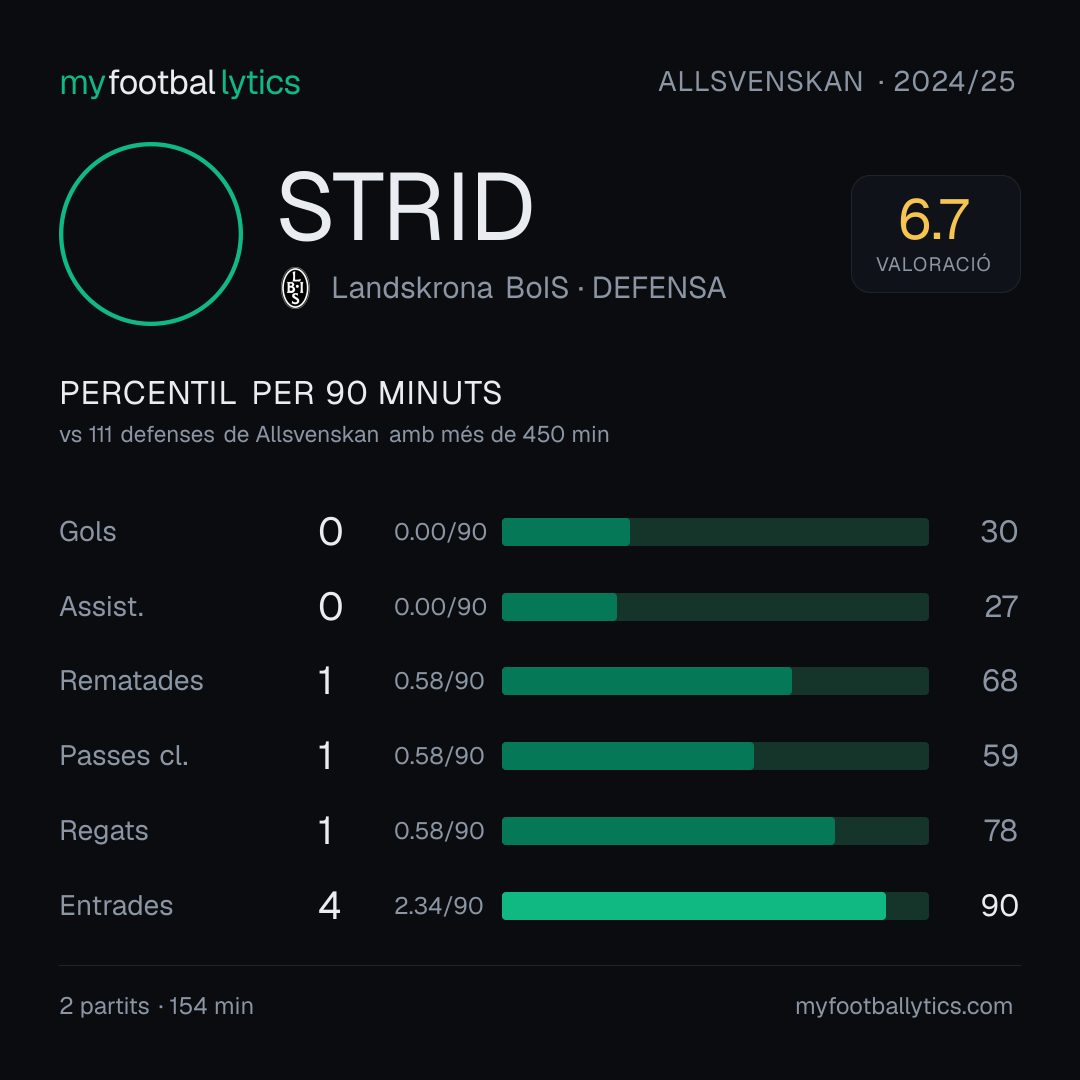Click the 90 percentile value for Entrades
Image resolution: width=1080 pixels, height=1080 pixels.
[999, 906]
